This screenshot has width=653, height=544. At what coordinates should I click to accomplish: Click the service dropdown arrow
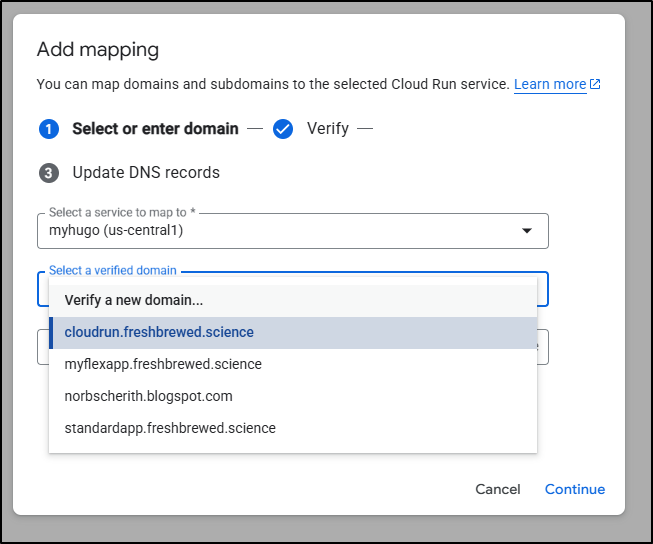[x=526, y=231]
